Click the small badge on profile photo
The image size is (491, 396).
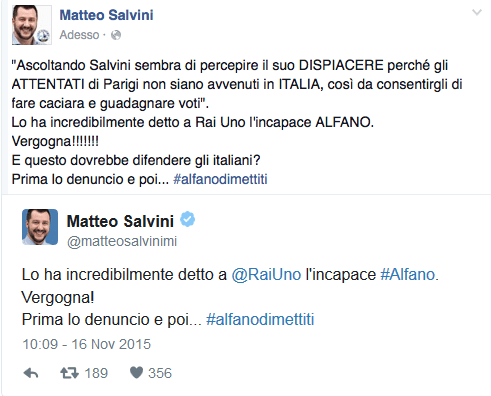pos(43,36)
